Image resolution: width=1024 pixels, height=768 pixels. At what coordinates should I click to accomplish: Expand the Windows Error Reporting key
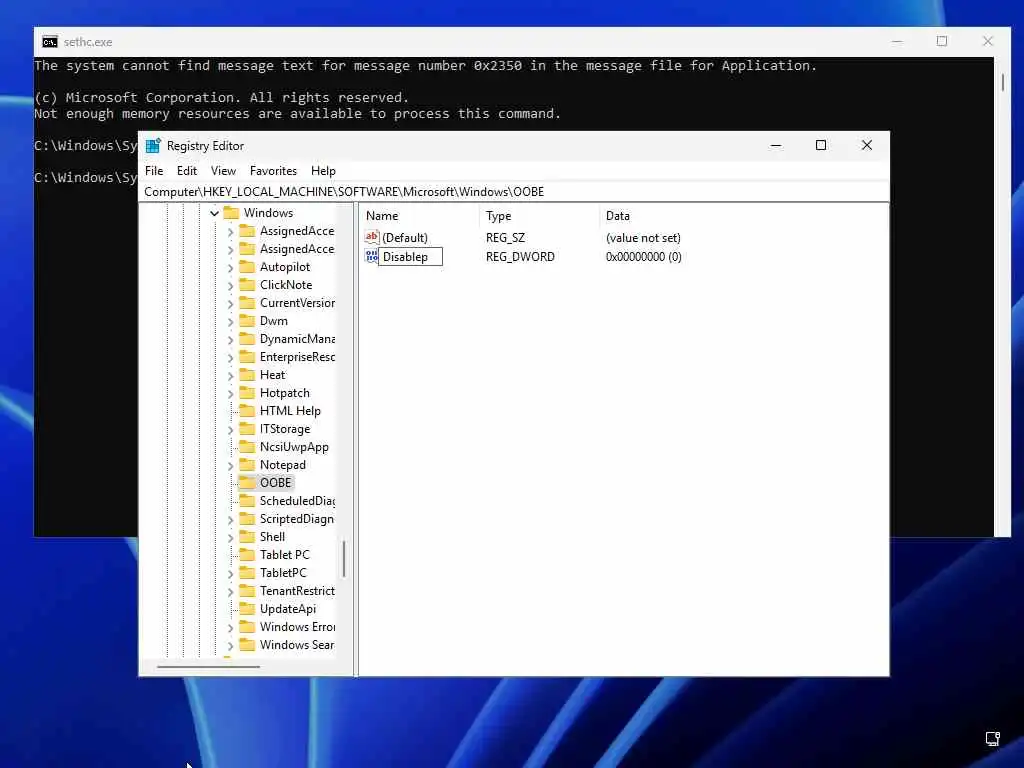231,627
